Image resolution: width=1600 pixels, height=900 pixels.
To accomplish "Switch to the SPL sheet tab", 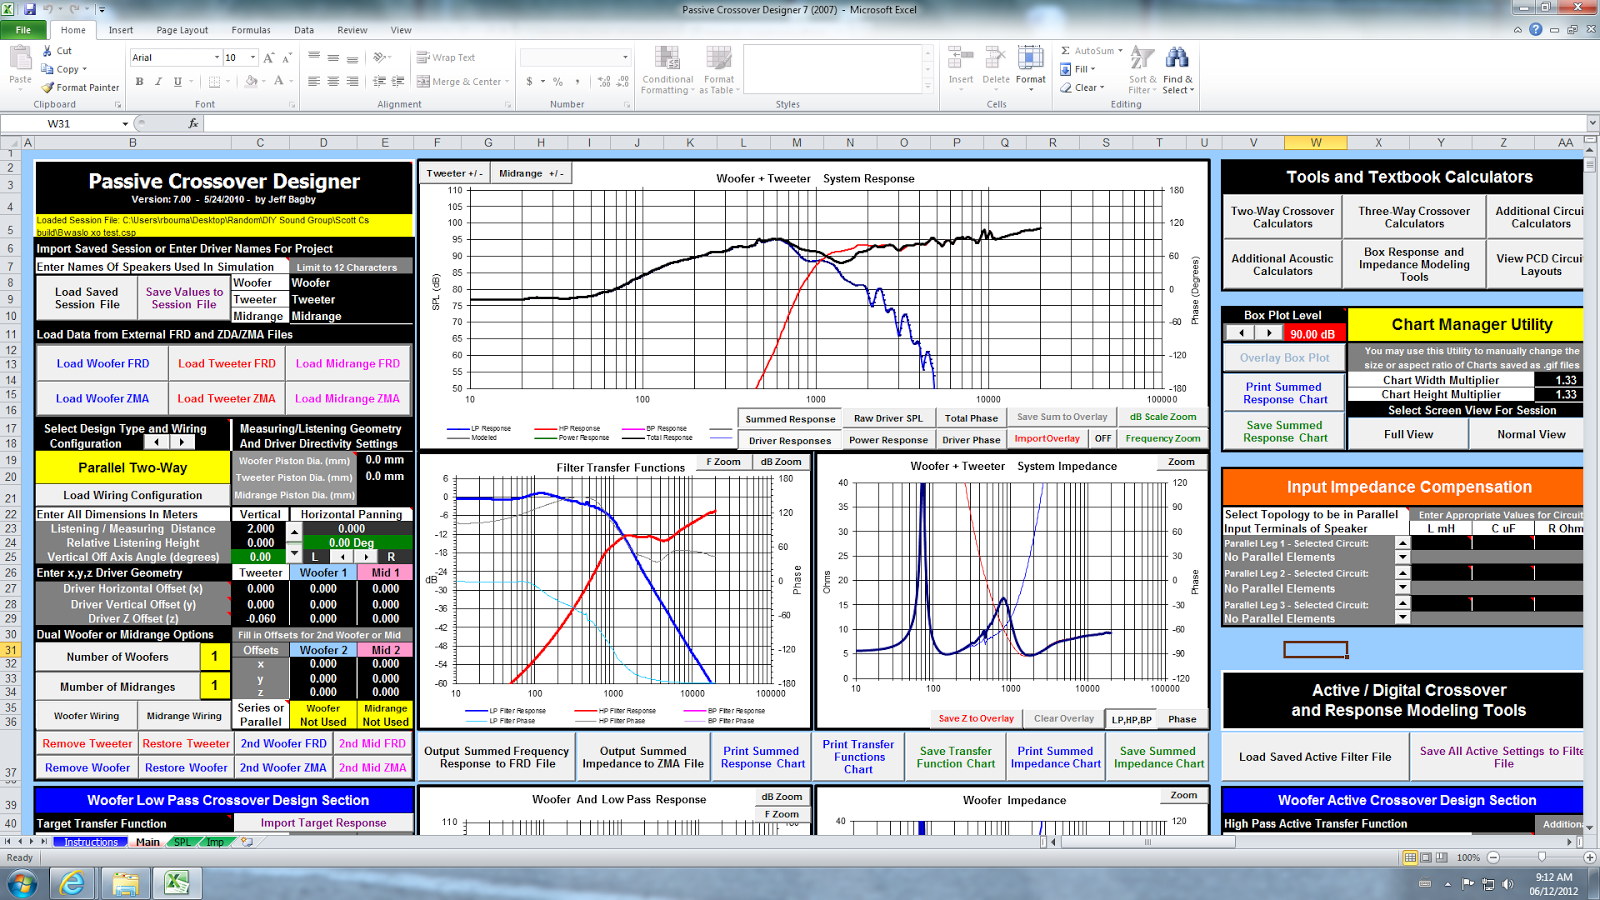I will (182, 842).
